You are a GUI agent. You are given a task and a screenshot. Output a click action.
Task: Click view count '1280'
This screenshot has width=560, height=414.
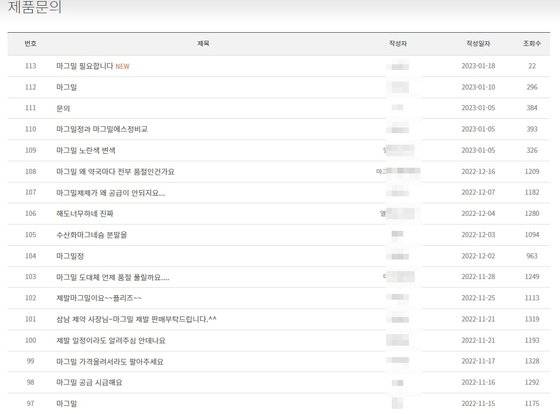pyautogui.click(x=532, y=214)
